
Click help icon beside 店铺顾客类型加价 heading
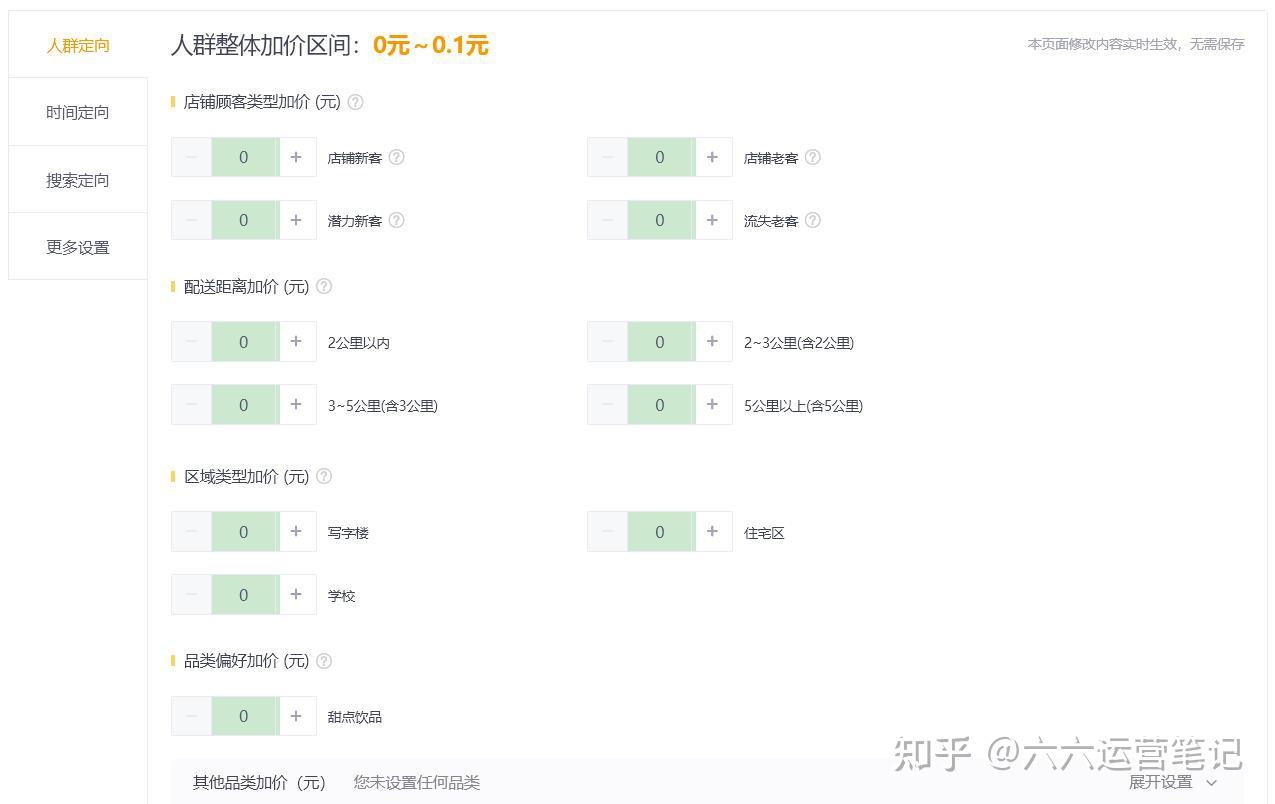click(355, 102)
